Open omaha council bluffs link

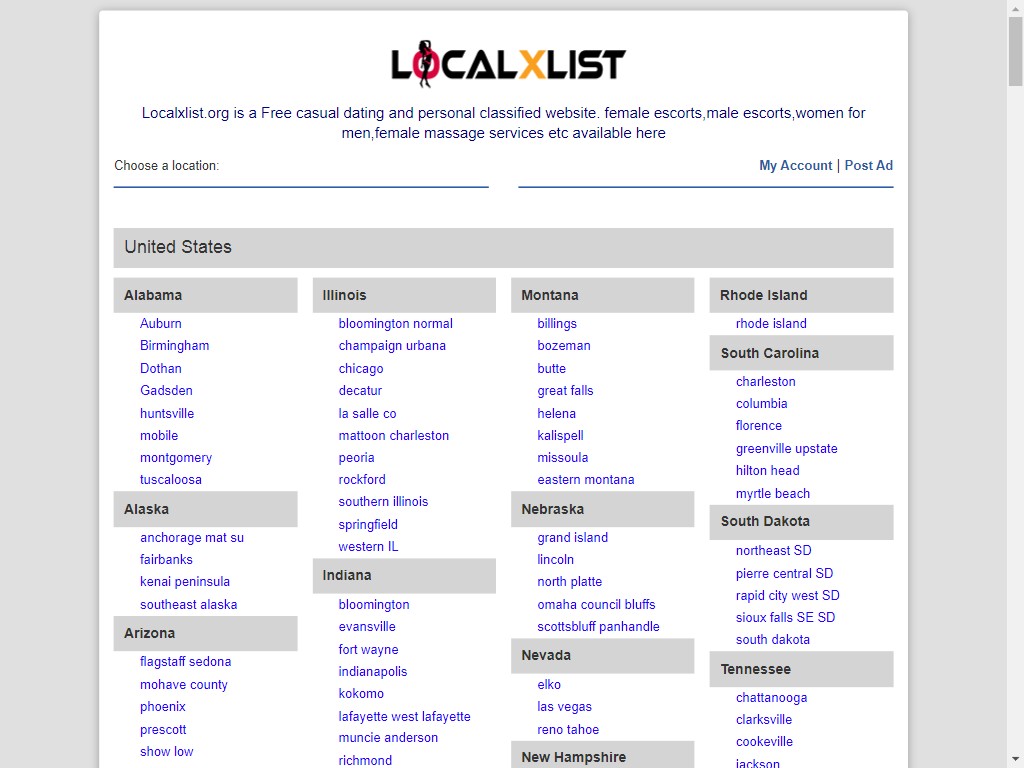point(596,605)
